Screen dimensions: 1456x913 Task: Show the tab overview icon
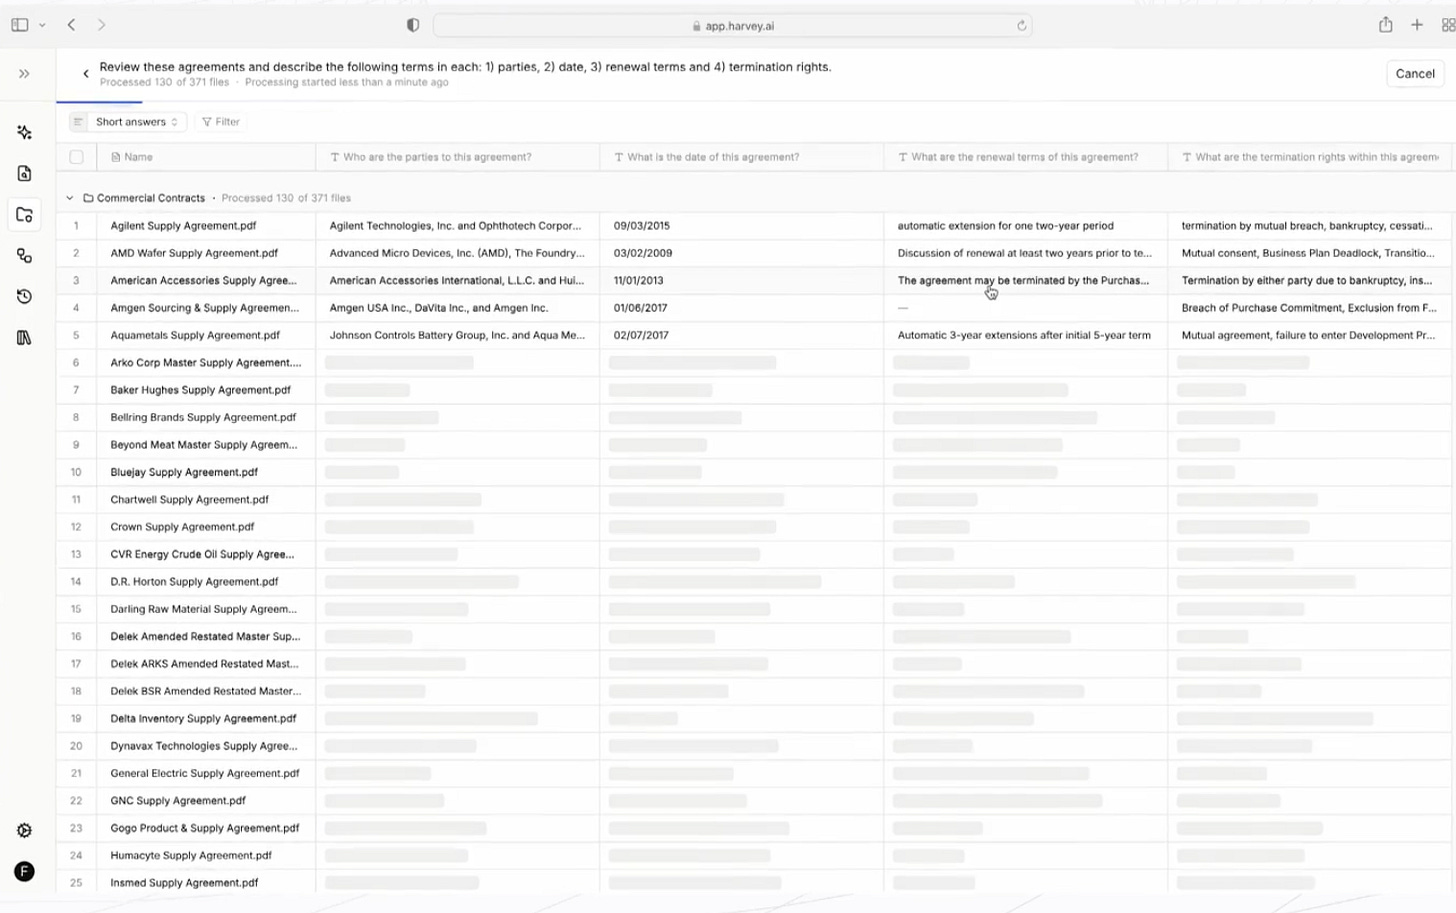1447,25
